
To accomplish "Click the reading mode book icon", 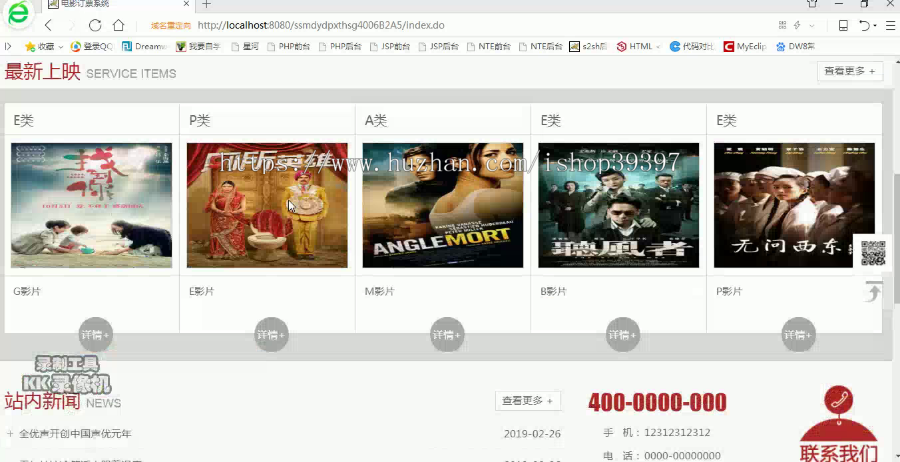I will point(843,25).
